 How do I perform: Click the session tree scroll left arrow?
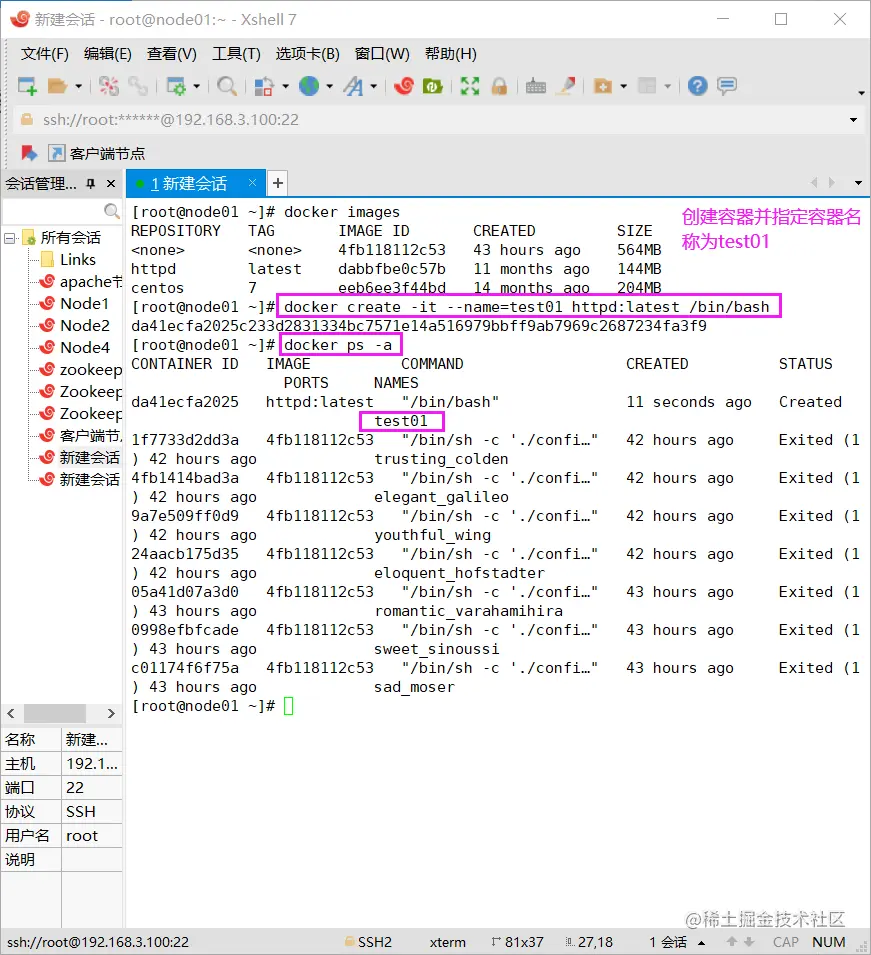10,713
